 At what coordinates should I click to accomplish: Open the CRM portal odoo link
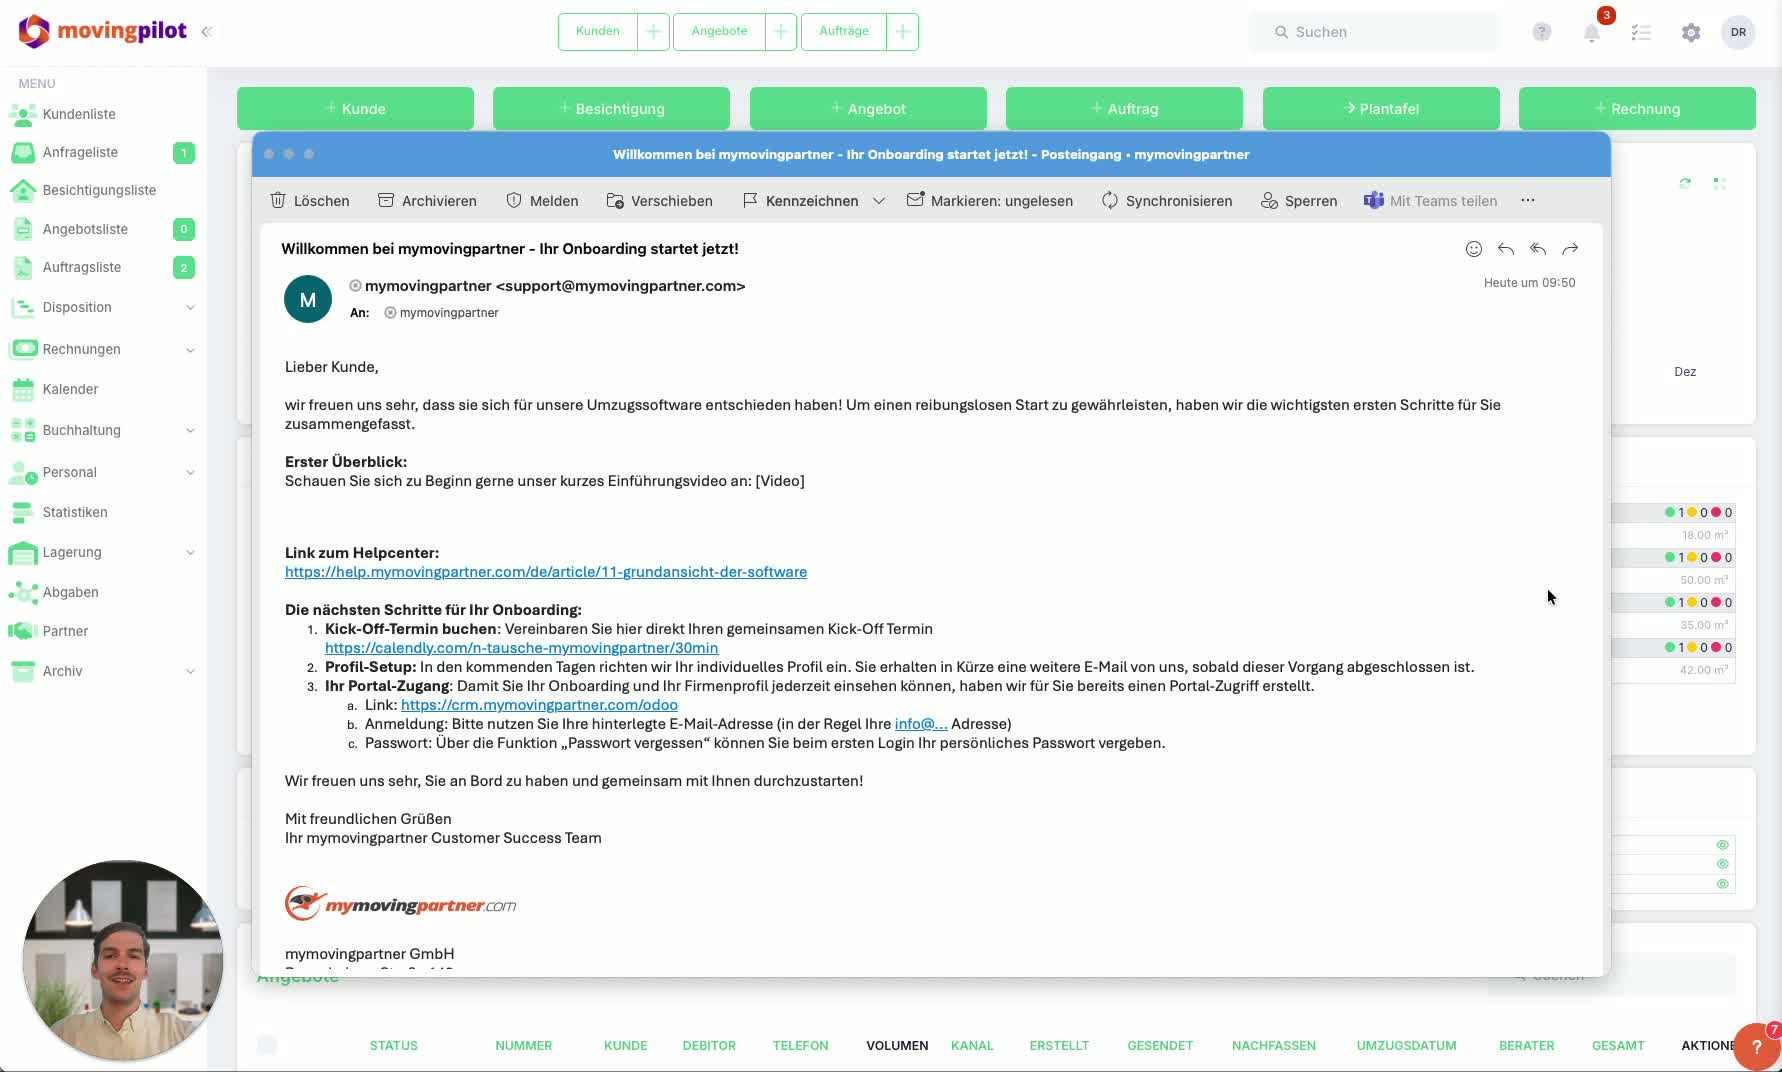[x=539, y=705]
